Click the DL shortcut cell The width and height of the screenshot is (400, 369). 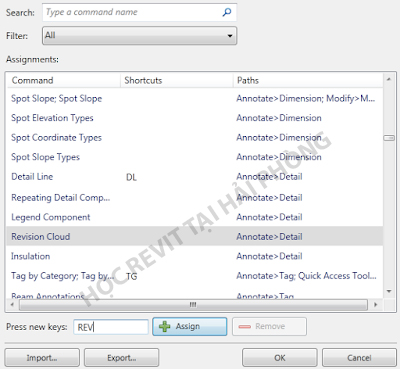[x=131, y=177]
